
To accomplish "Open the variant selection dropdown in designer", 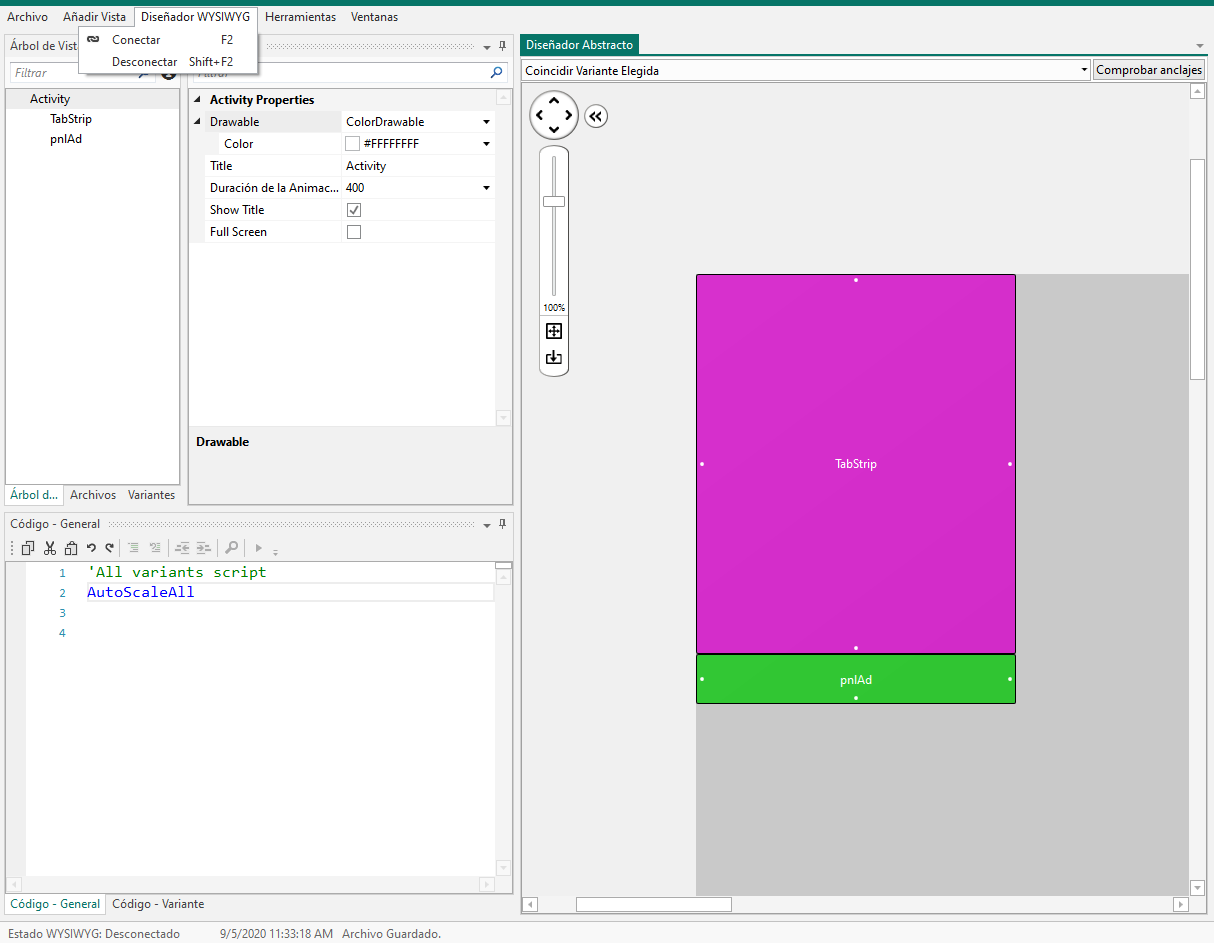I will pos(1084,70).
